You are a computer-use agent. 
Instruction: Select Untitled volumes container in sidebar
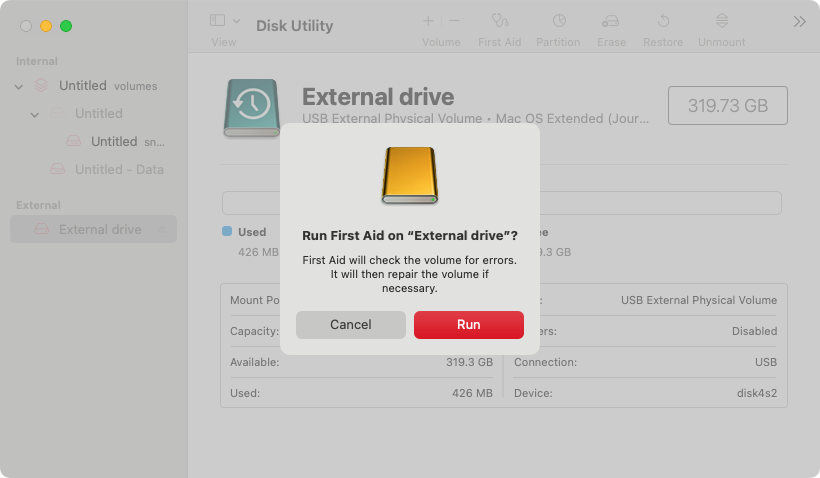[94, 86]
